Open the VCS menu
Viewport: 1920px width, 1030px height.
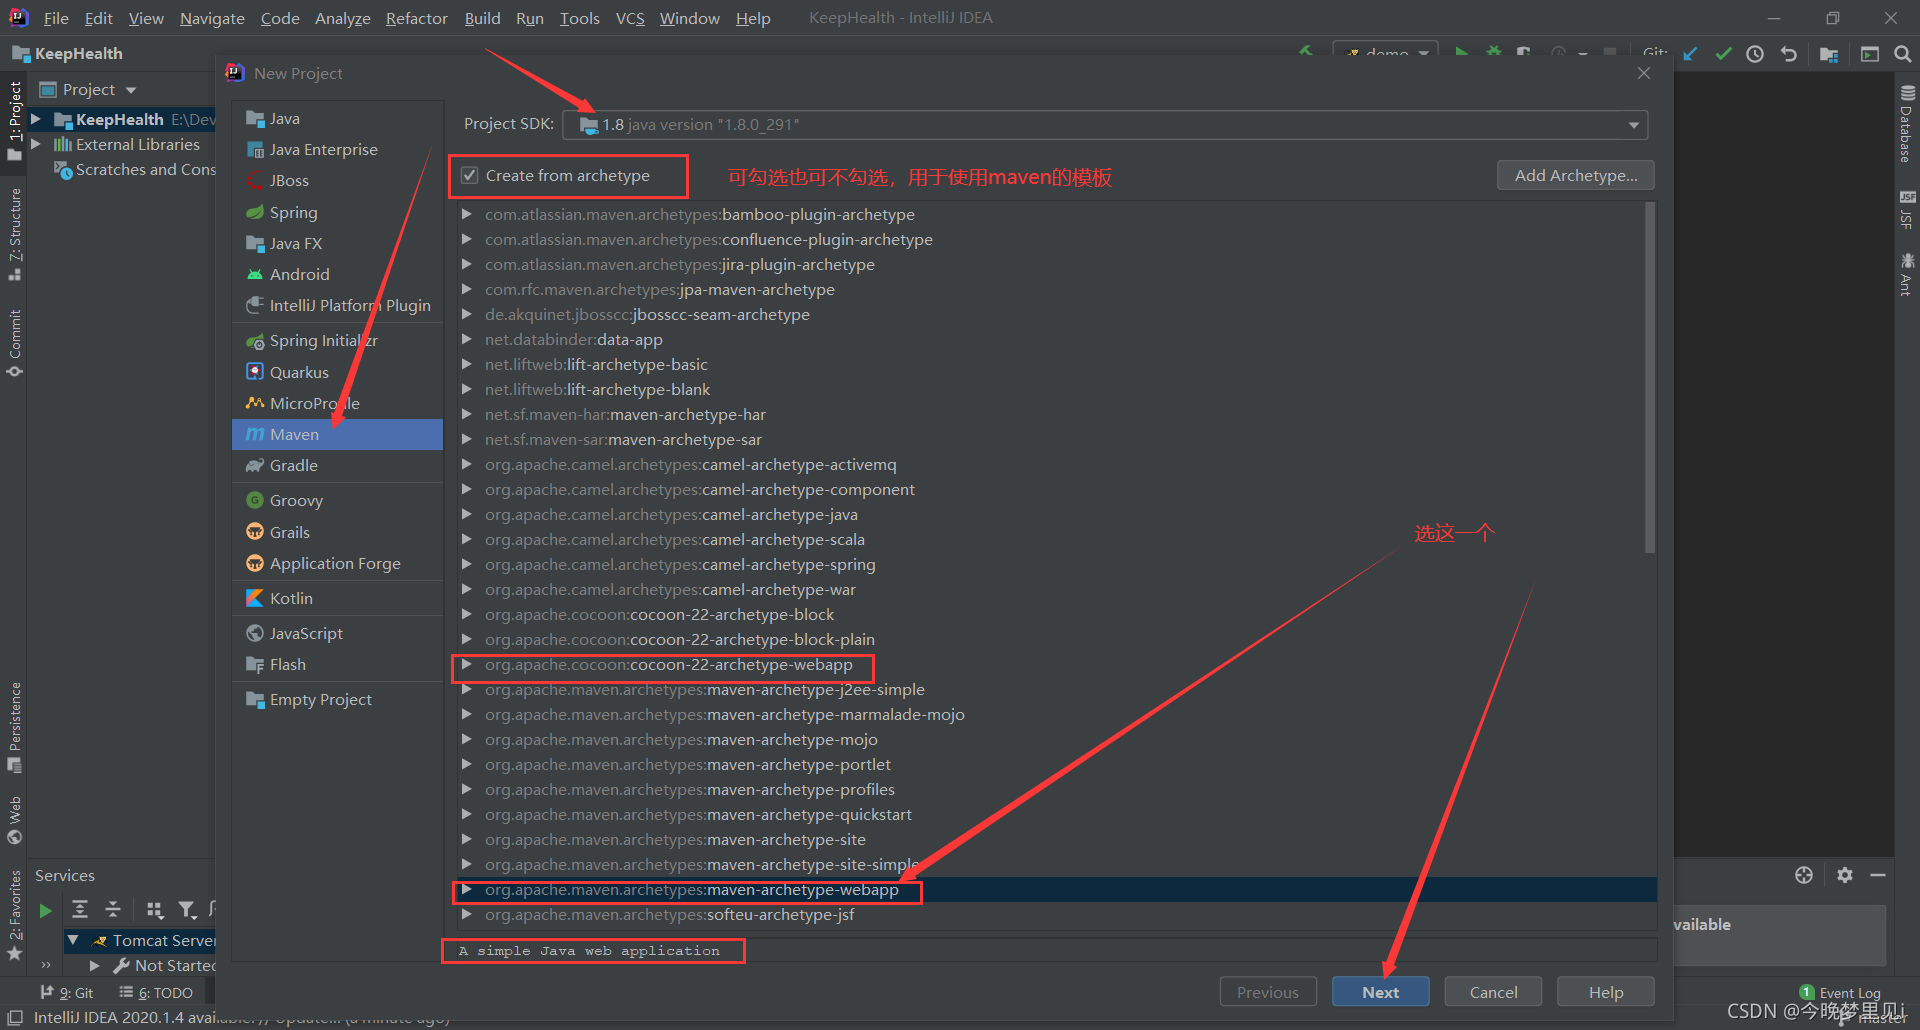coord(630,18)
